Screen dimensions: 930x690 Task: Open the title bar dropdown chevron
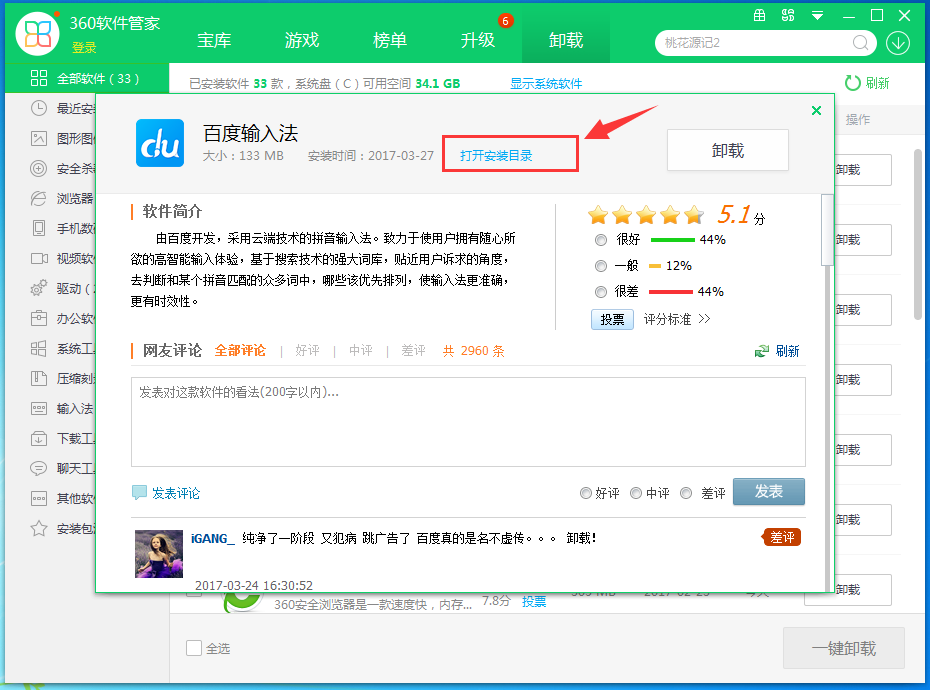[x=817, y=16]
